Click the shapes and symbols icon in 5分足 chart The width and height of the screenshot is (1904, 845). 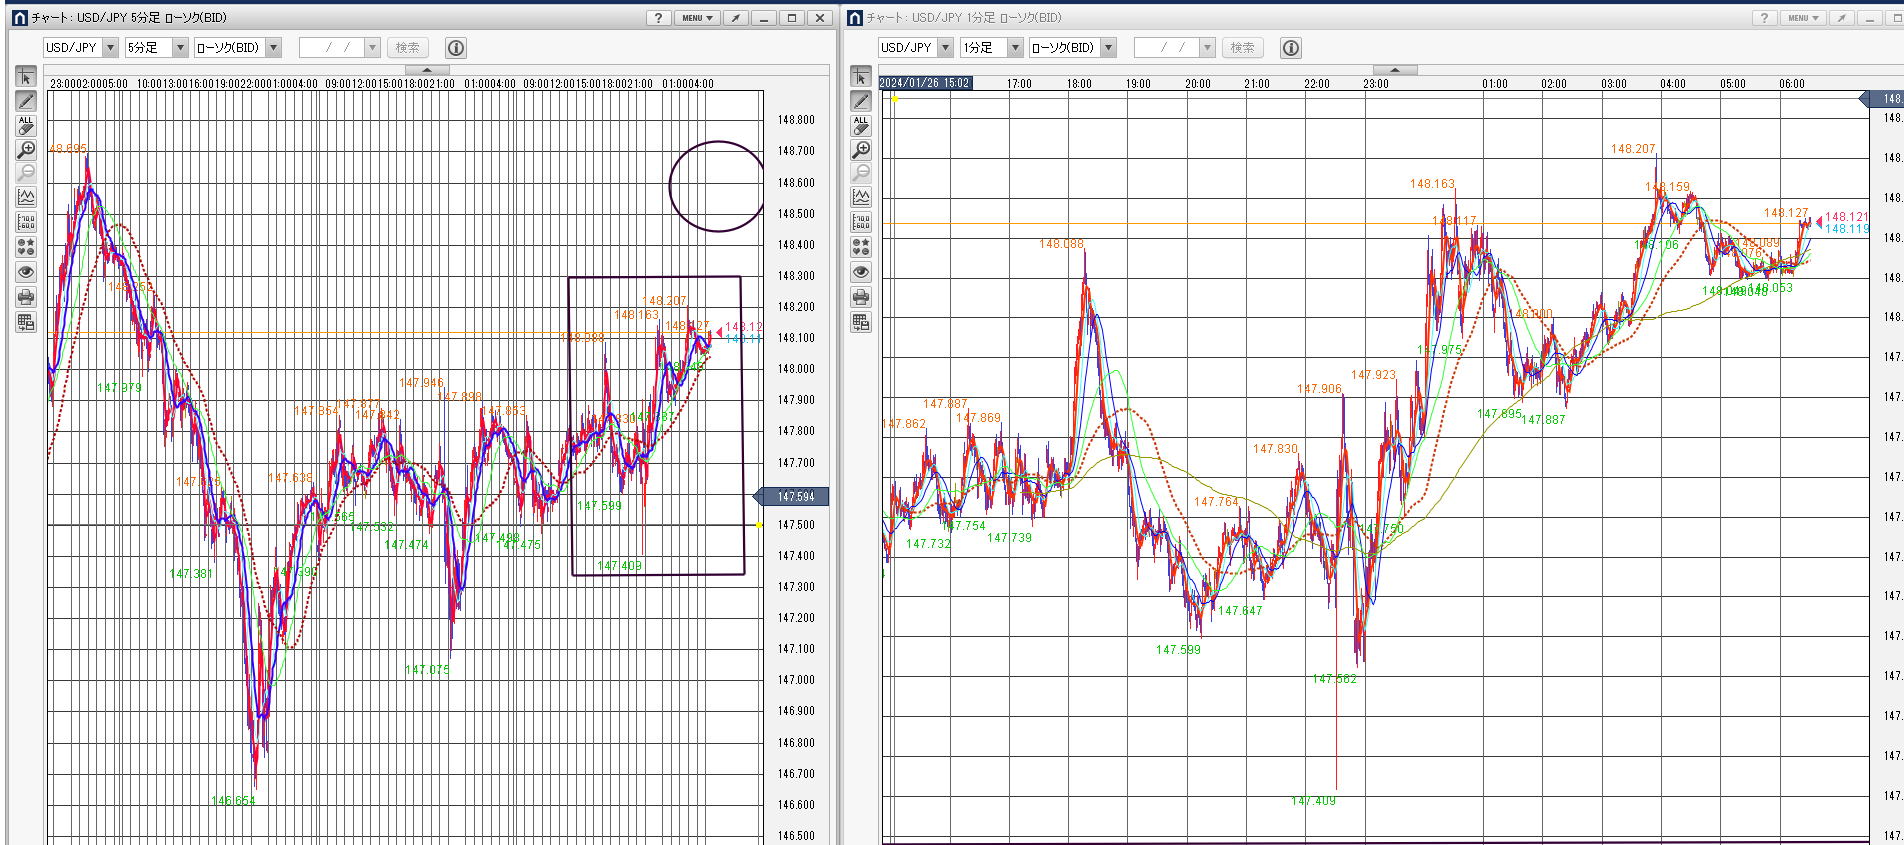[26, 246]
